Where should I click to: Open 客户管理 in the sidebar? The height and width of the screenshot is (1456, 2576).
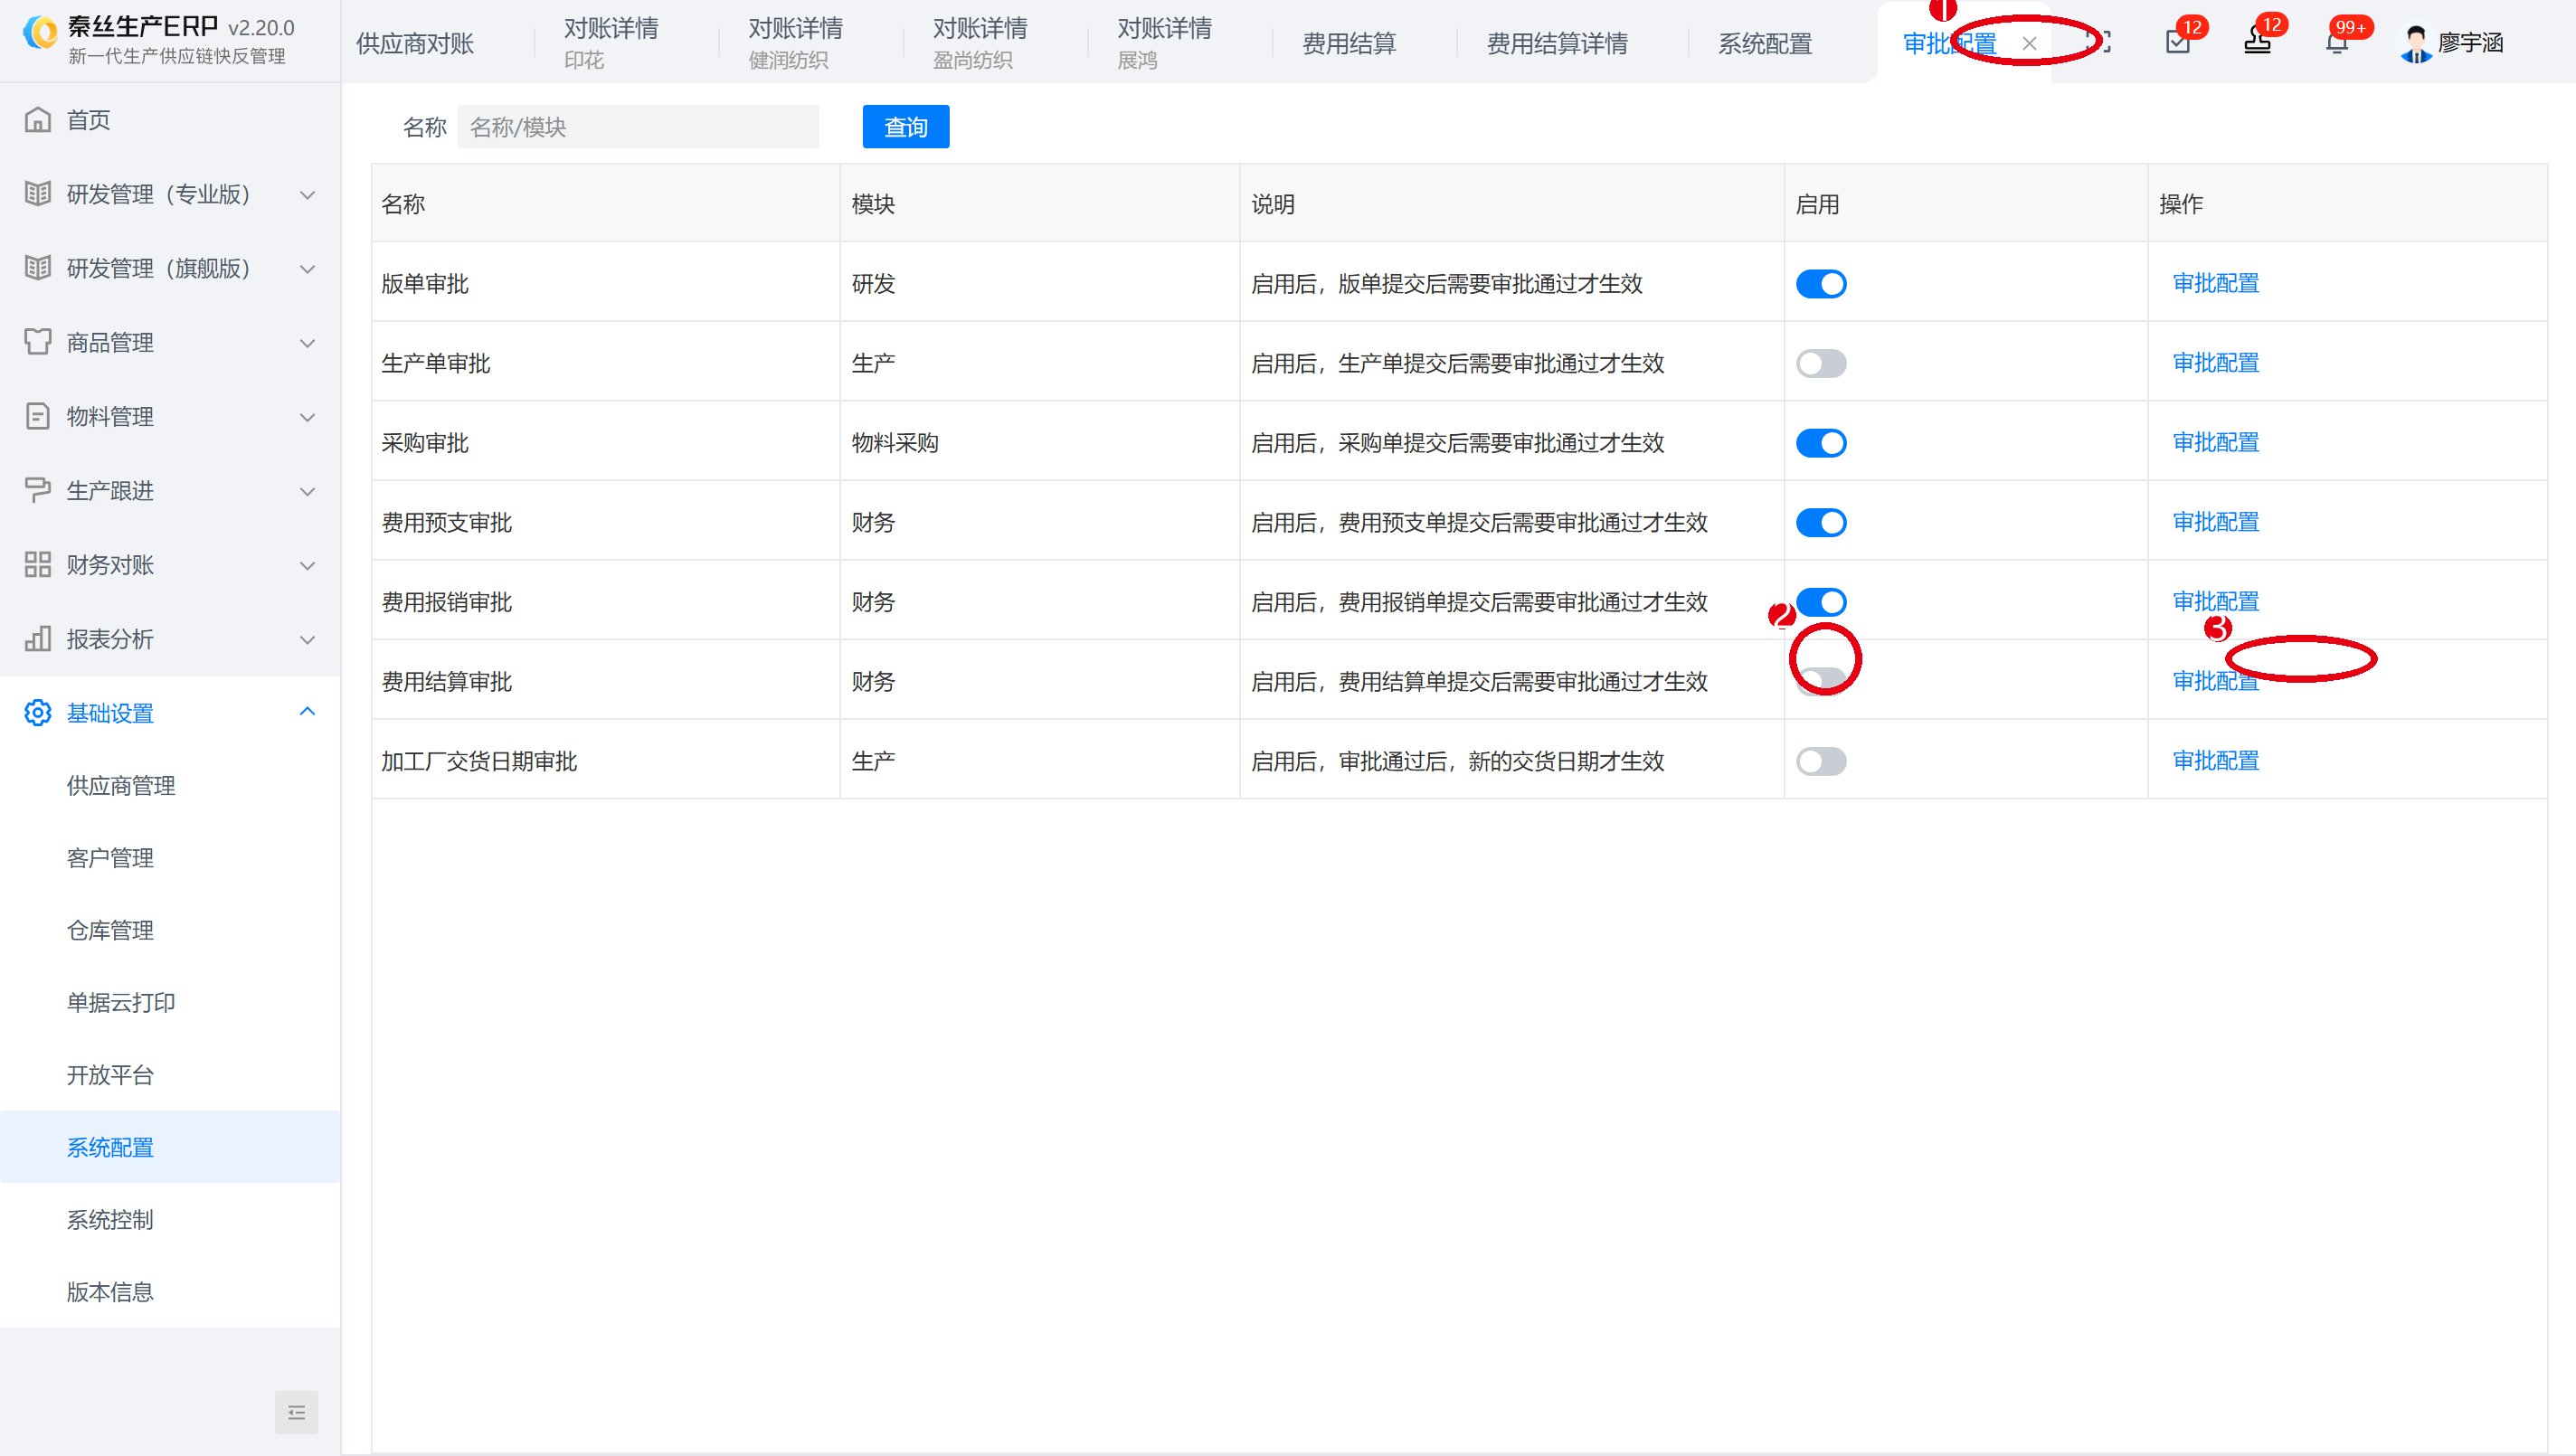[x=110, y=858]
